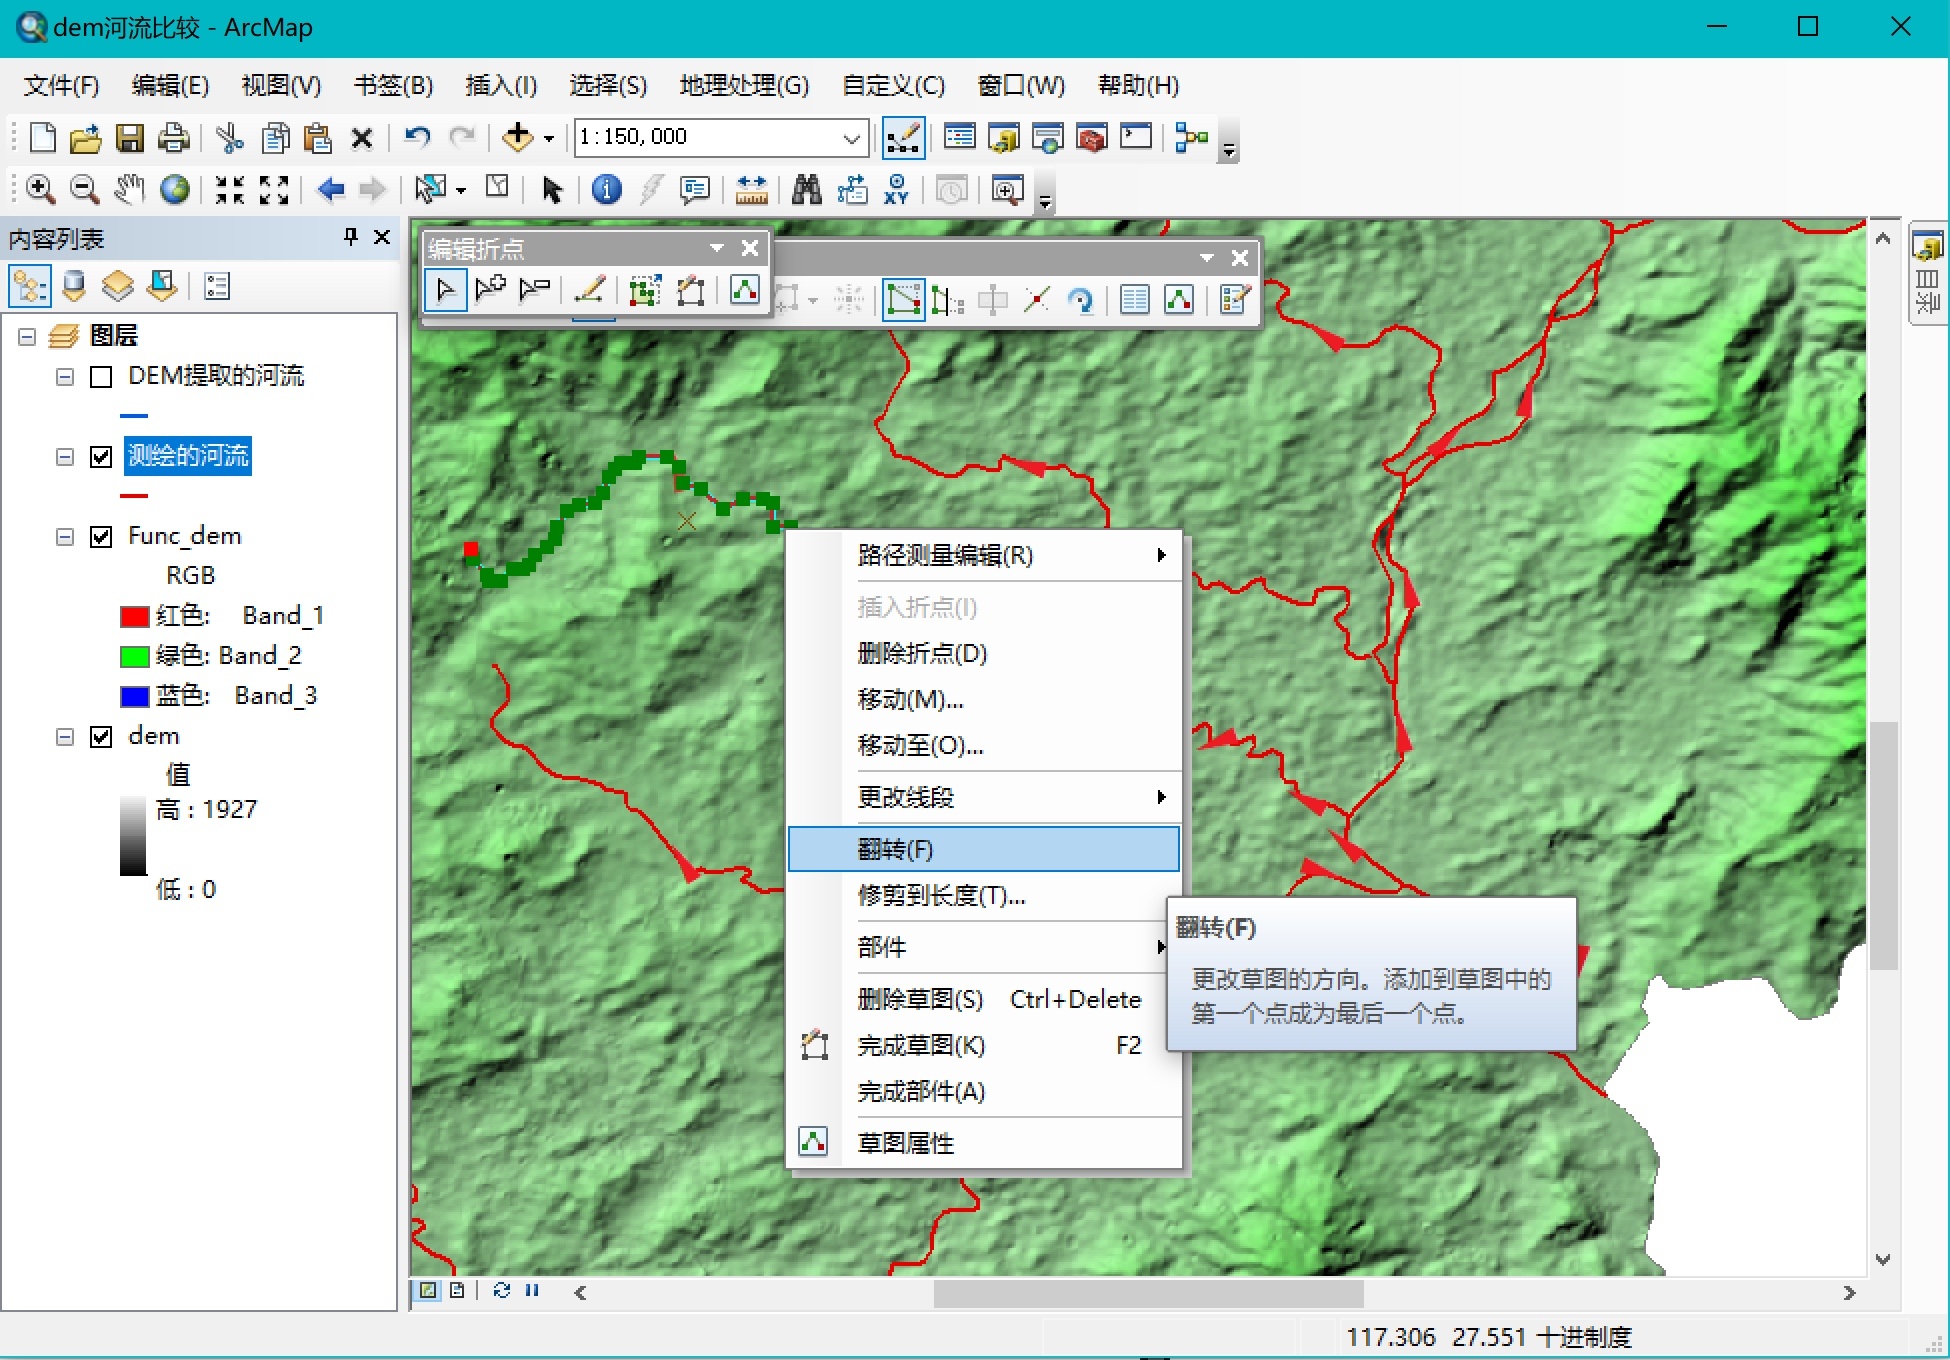Select the 测绘的河流 layer label
The height and width of the screenshot is (1360, 1950).
coord(188,456)
